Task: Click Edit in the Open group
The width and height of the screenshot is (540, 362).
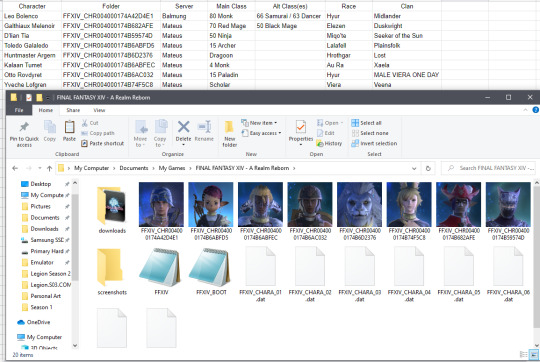Action: point(325,133)
